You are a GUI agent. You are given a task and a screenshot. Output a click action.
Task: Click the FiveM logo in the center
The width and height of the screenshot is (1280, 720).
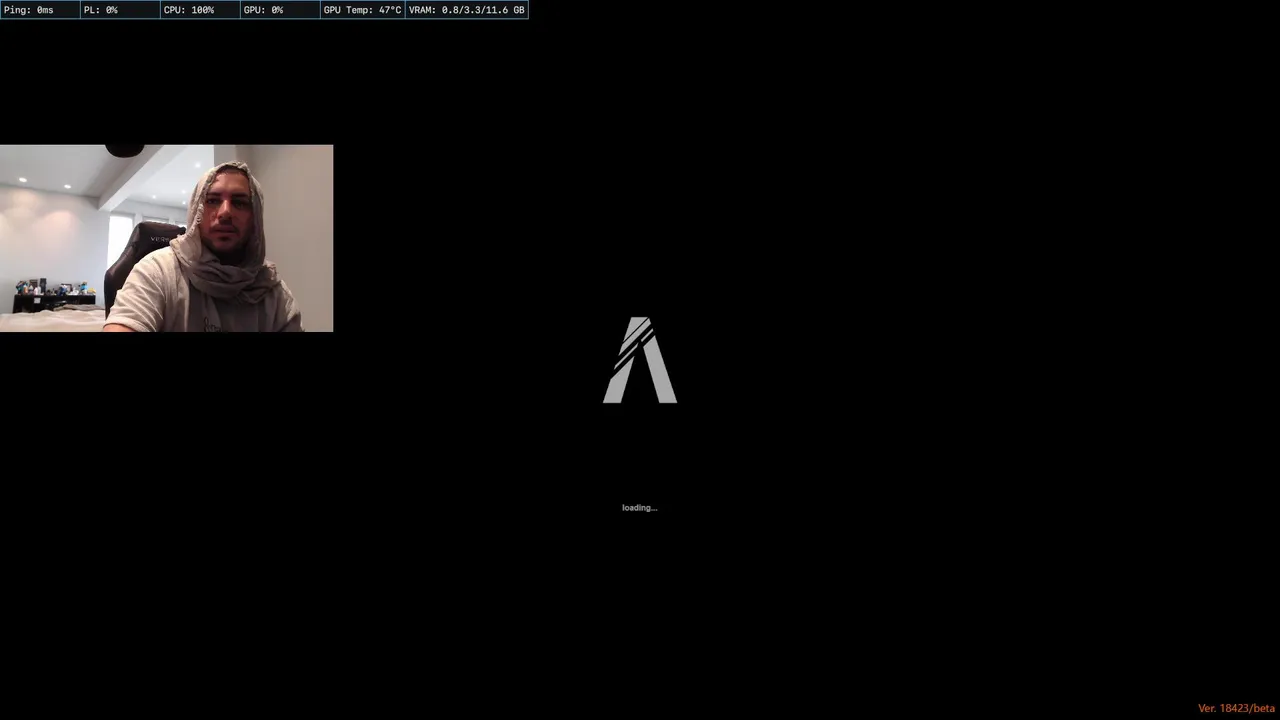pyautogui.click(x=640, y=360)
